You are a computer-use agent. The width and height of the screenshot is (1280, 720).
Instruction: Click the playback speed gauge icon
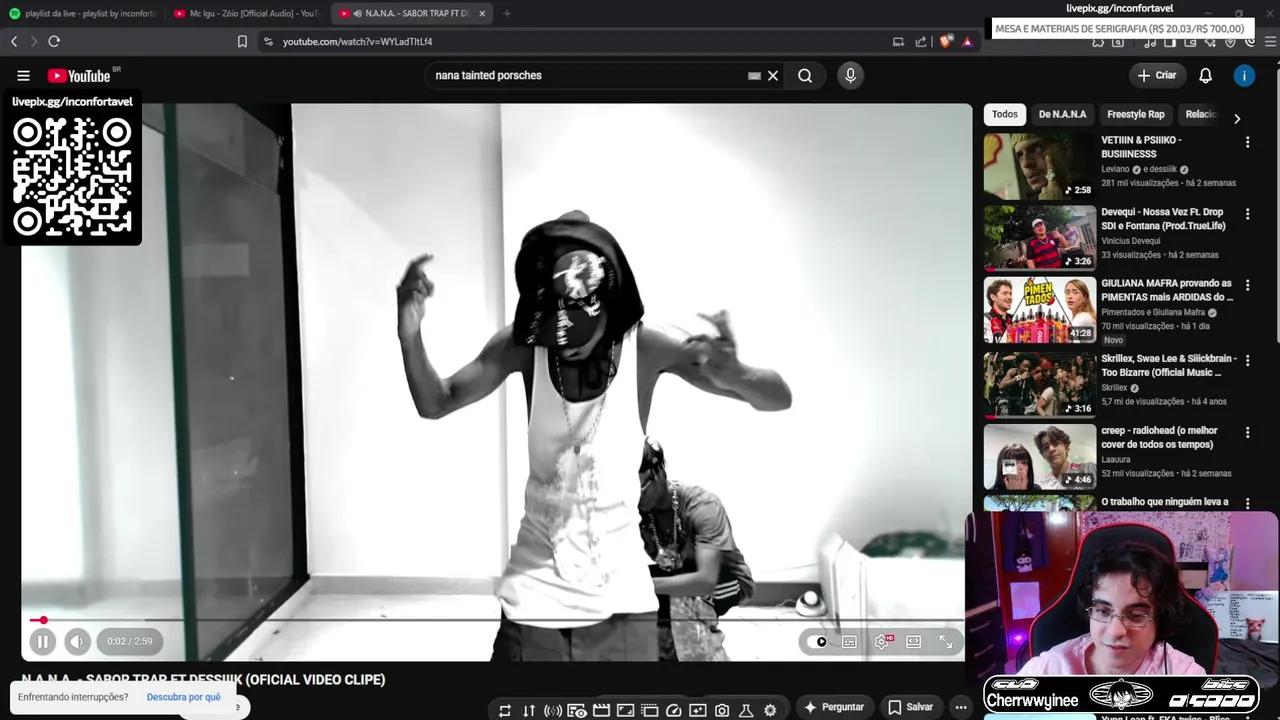pos(673,711)
